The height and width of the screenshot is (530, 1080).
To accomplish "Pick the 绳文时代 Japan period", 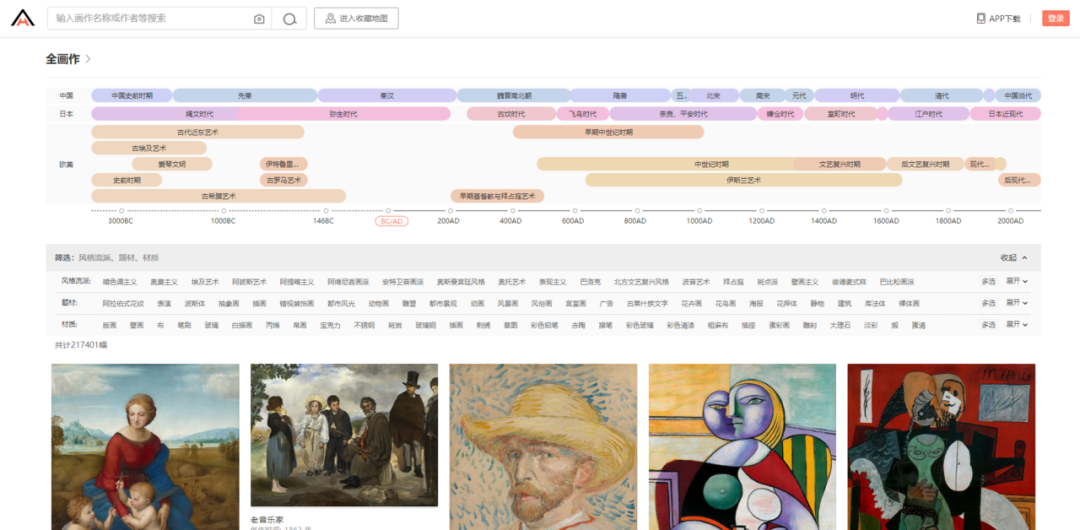I will 199,114.
